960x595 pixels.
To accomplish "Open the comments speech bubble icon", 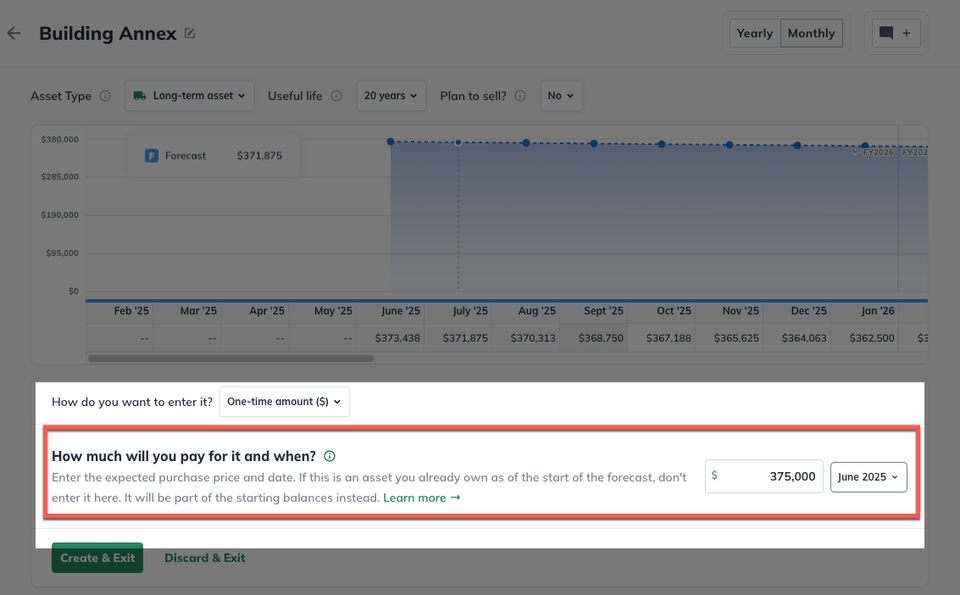I will [x=886, y=33].
